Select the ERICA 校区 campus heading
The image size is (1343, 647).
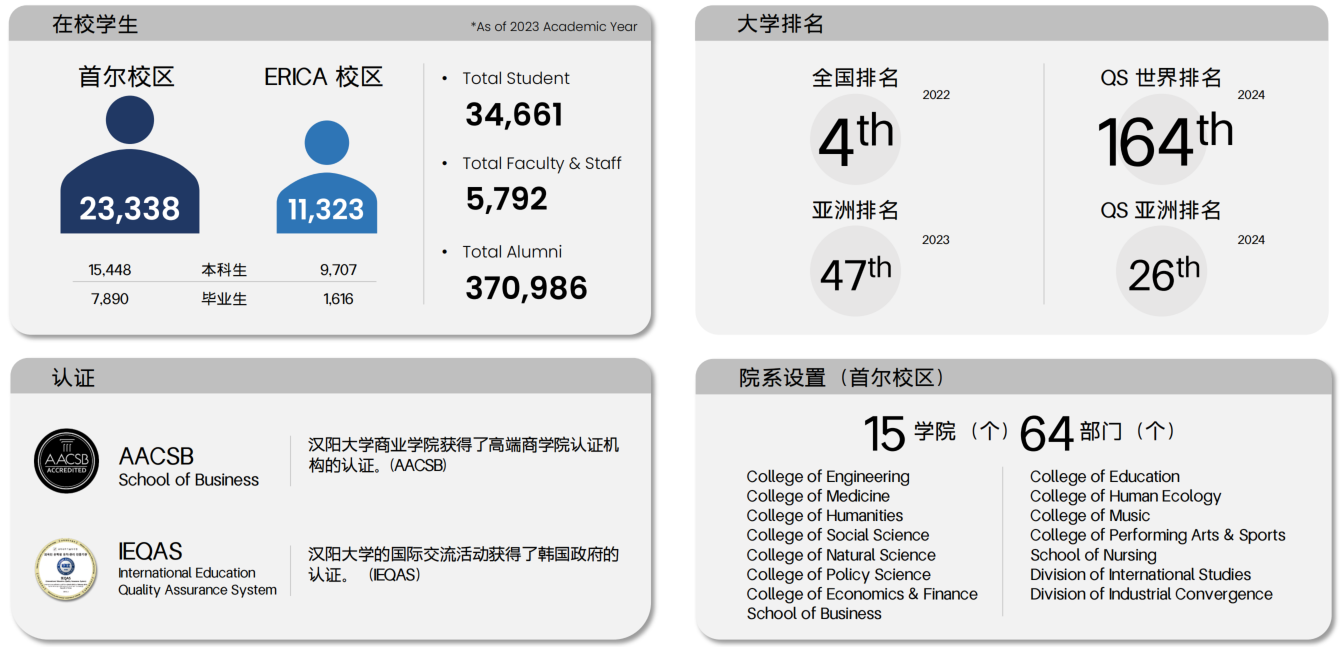point(324,77)
